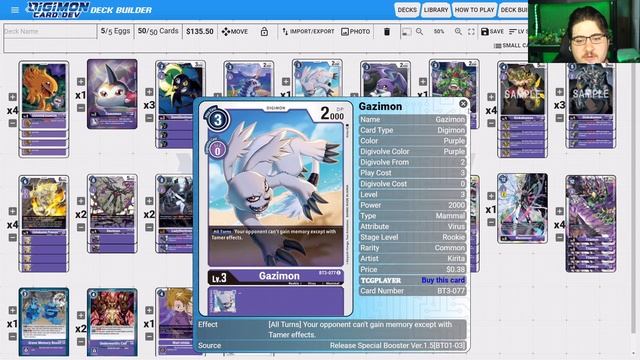The width and height of the screenshot is (640, 360).
Task: Click the Deck Name input field
Action: tap(50, 31)
